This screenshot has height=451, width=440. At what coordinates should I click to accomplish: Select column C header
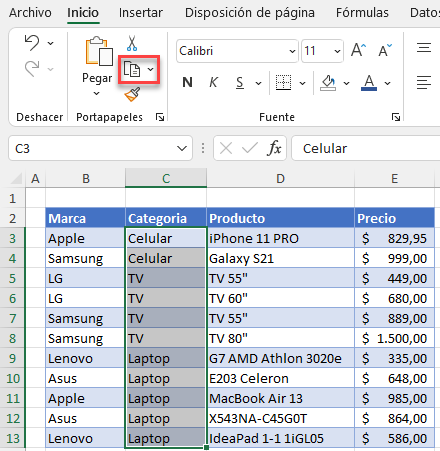coord(166,179)
